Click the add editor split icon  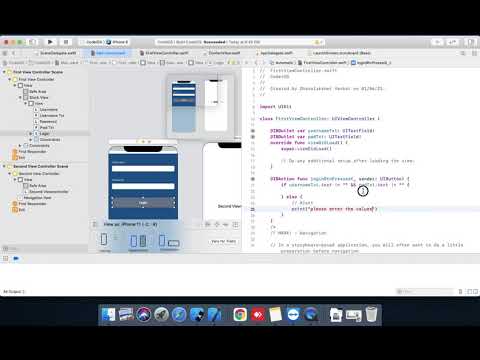click(474, 53)
